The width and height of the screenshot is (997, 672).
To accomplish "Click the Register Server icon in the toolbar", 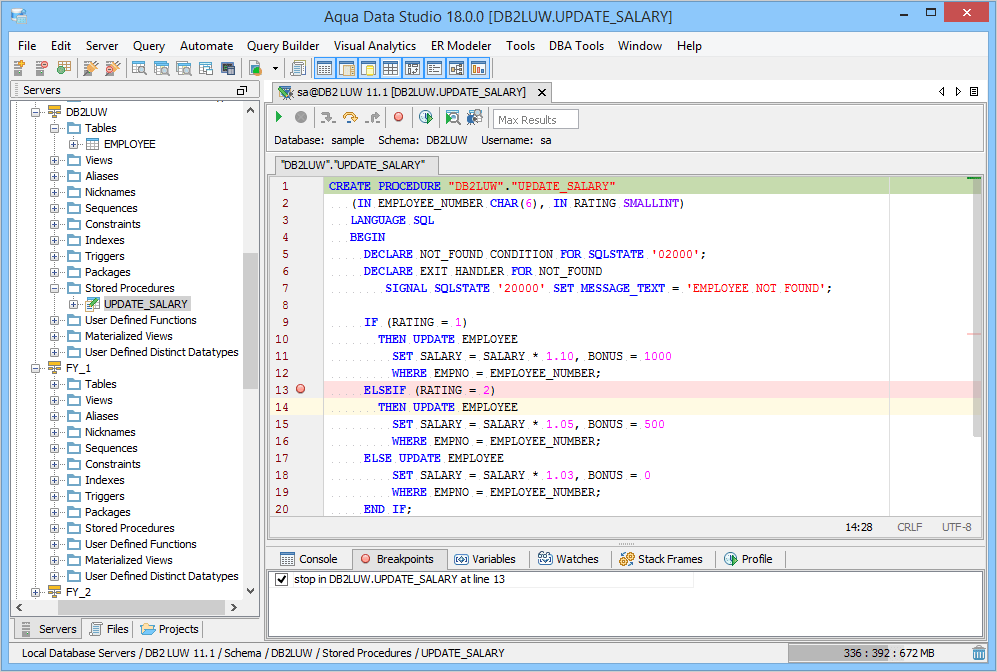I will point(17,67).
